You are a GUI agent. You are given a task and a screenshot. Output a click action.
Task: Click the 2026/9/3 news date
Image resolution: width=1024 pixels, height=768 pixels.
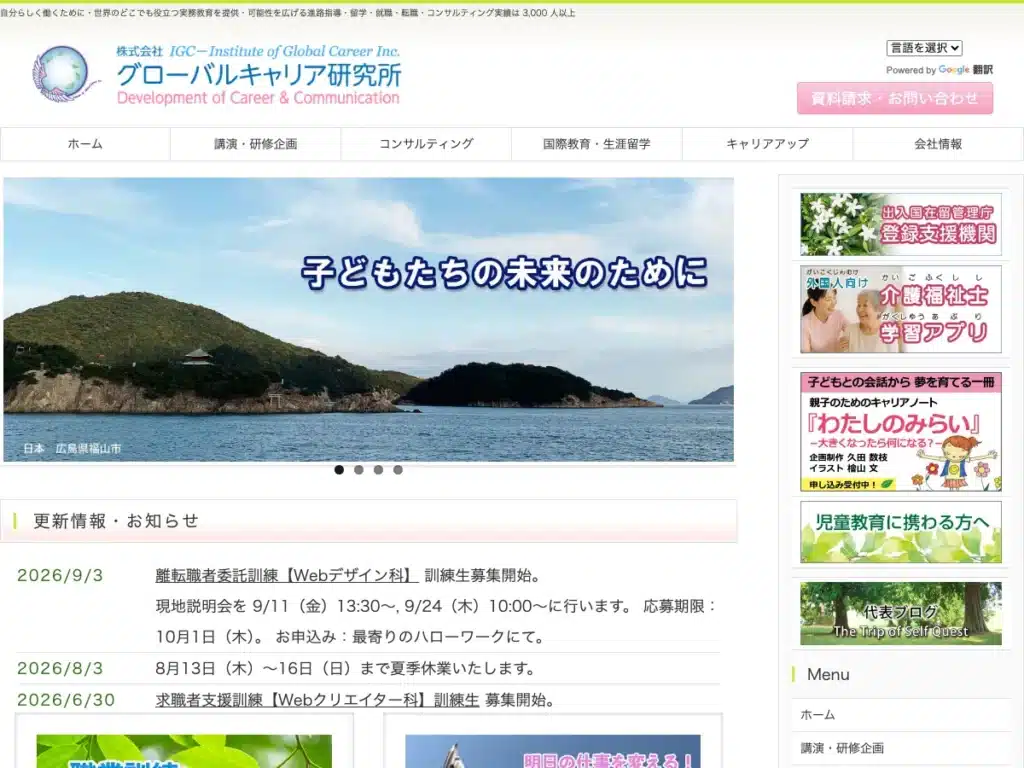(60, 575)
